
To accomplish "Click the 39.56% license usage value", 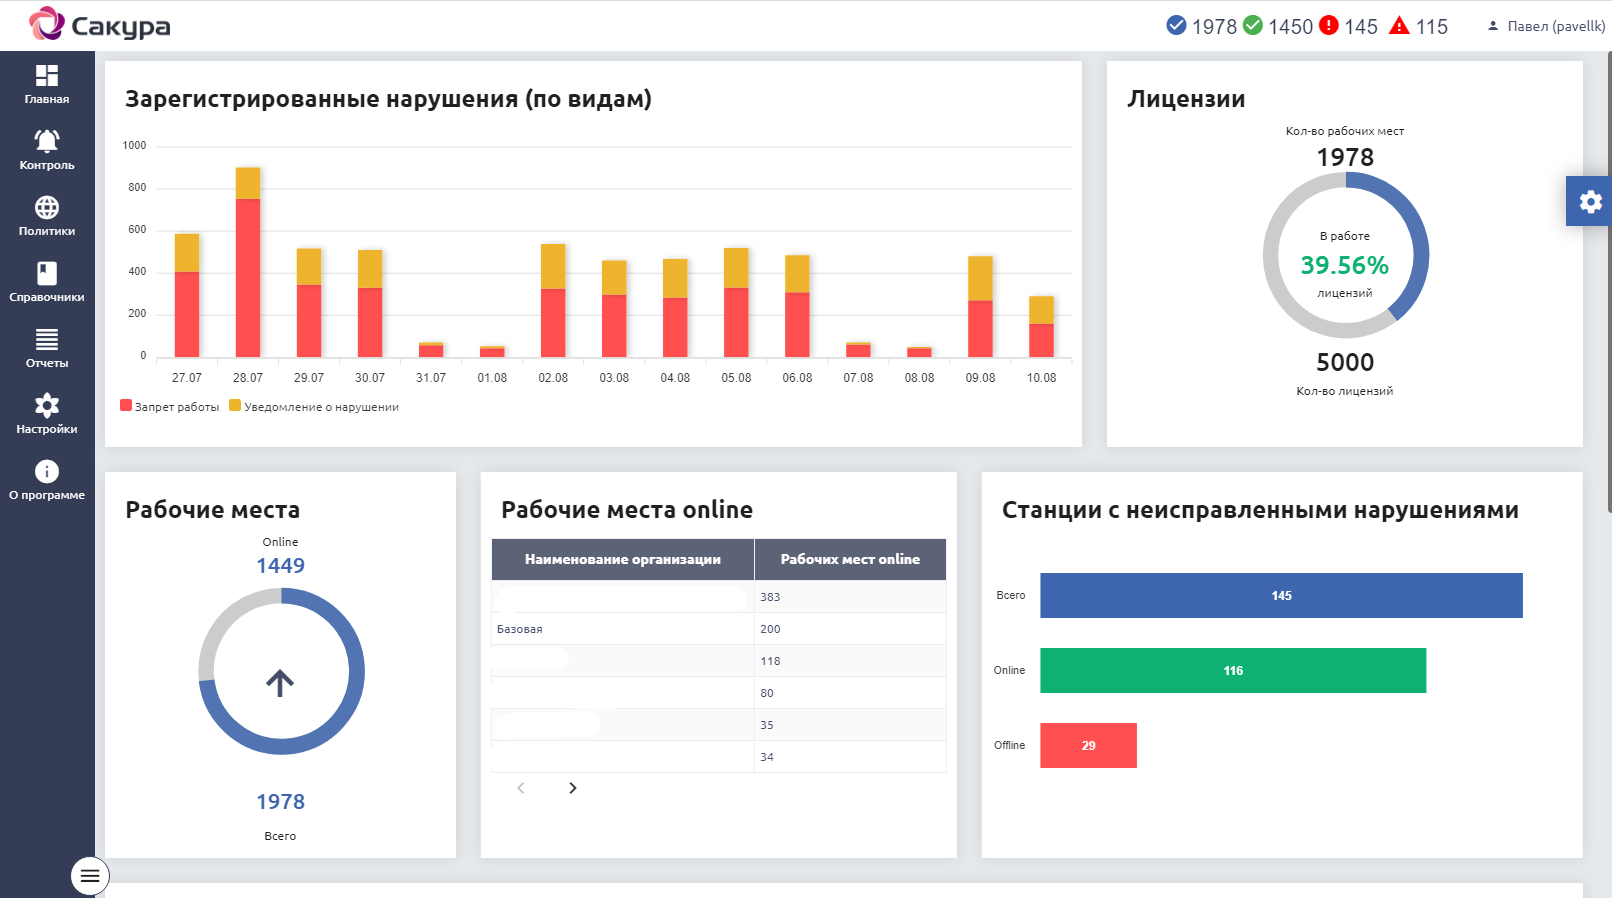I will (1345, 265).
